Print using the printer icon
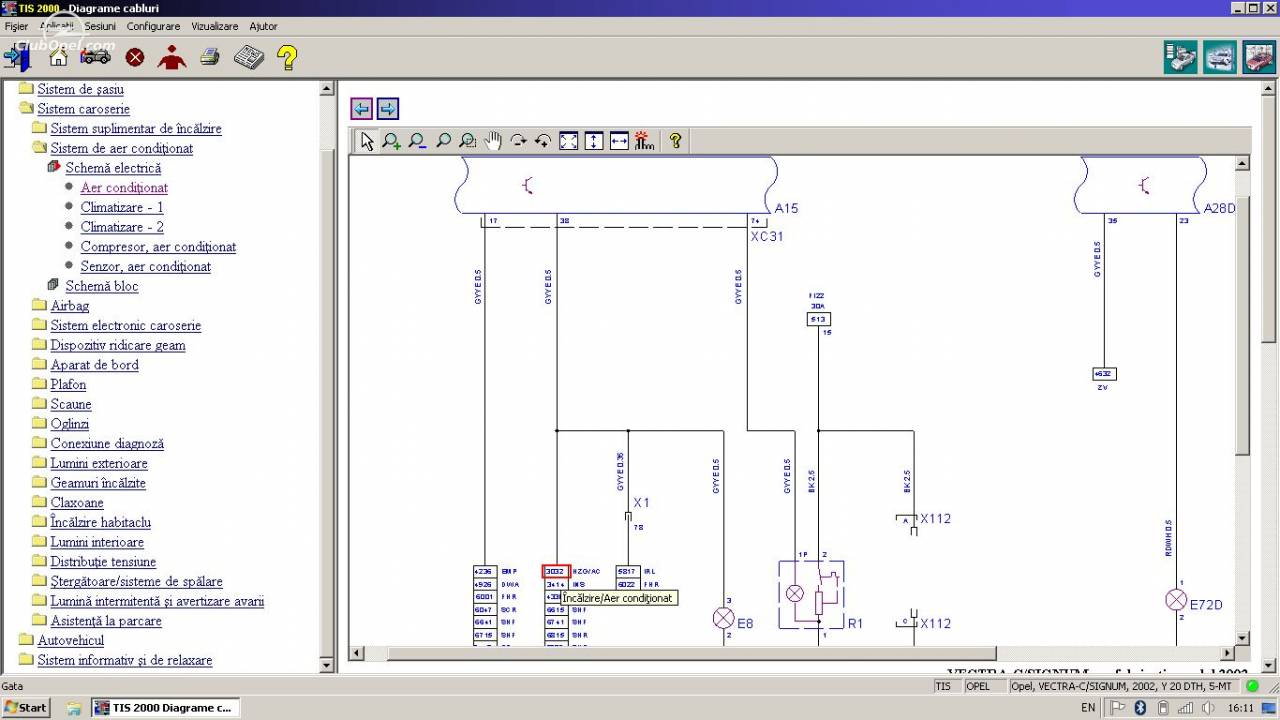This screenshot has width=1280, height=720. click(x=210, y=57)
